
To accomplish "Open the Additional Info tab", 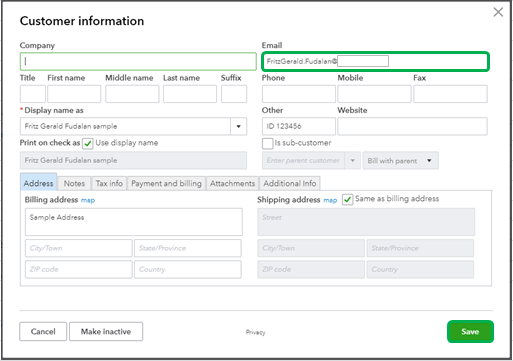I will tap(290, 183).
